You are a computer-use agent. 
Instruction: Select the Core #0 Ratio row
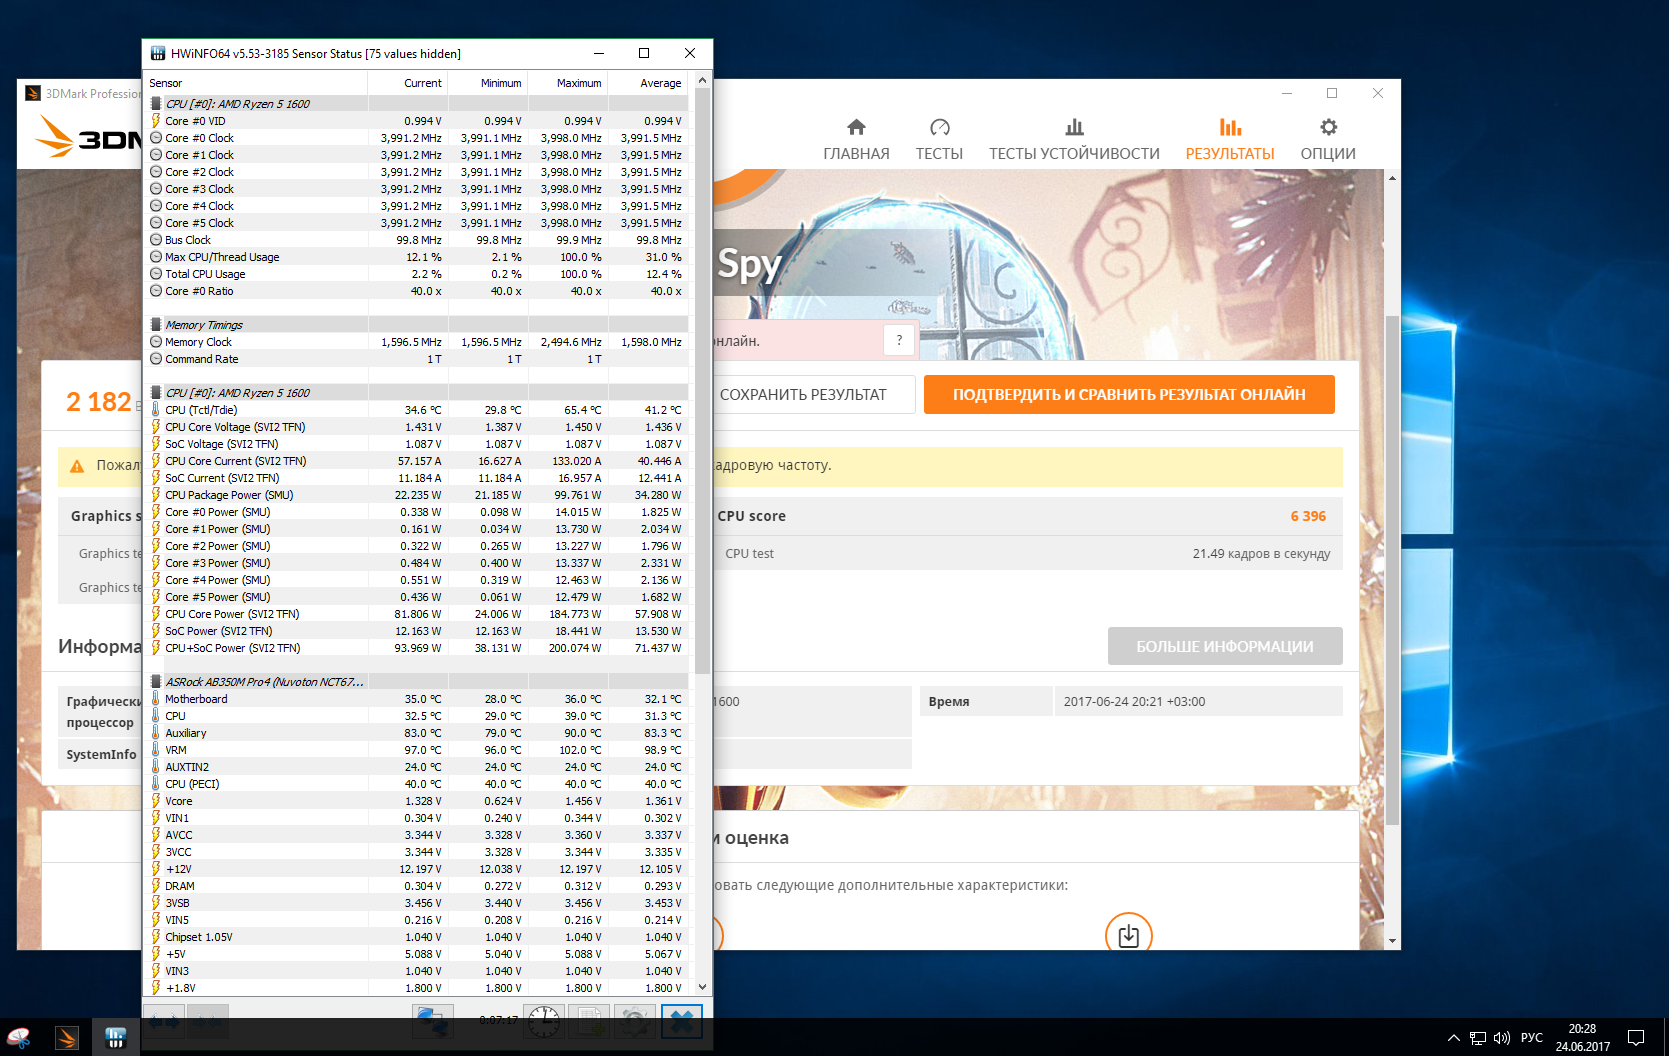click(417, 291)
